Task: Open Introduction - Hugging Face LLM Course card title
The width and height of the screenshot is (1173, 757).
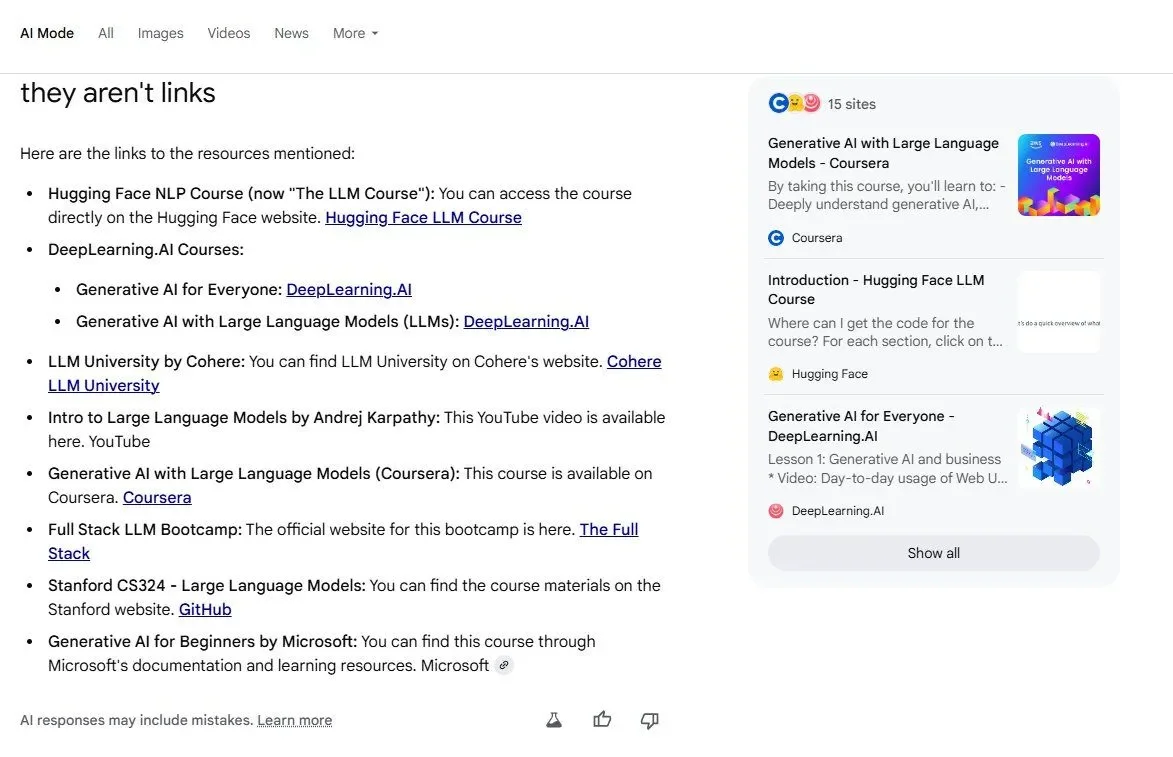Action: tap(876, 289)
